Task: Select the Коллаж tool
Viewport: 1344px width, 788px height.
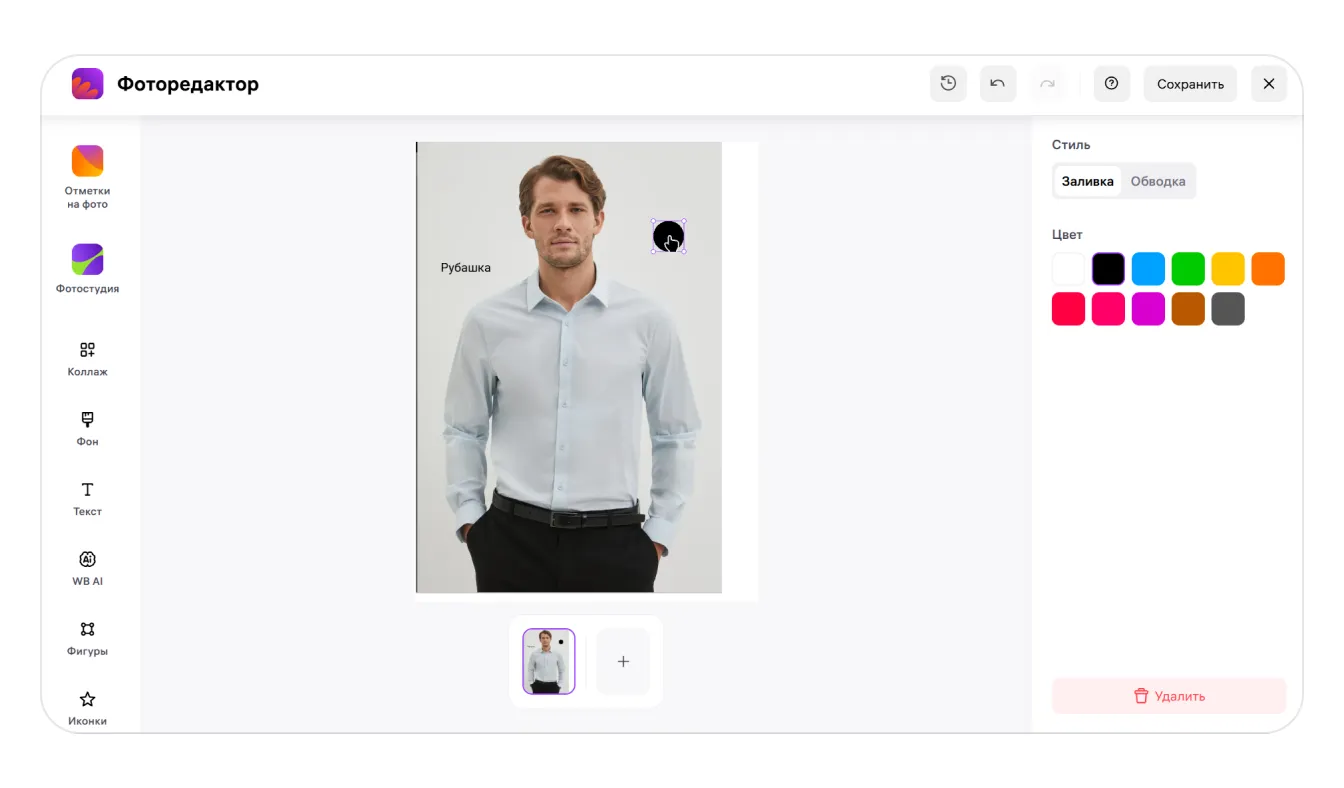Action: click(x=87, y=359)
